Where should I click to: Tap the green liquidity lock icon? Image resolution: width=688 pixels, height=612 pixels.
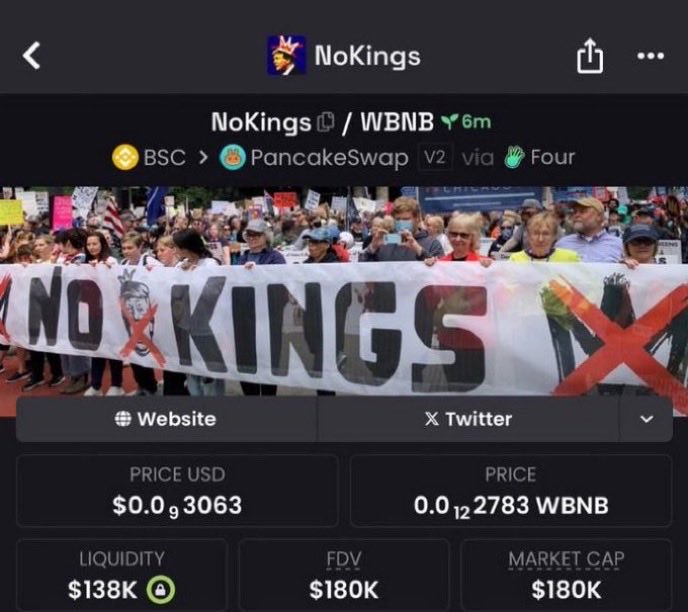click(161, 589)
